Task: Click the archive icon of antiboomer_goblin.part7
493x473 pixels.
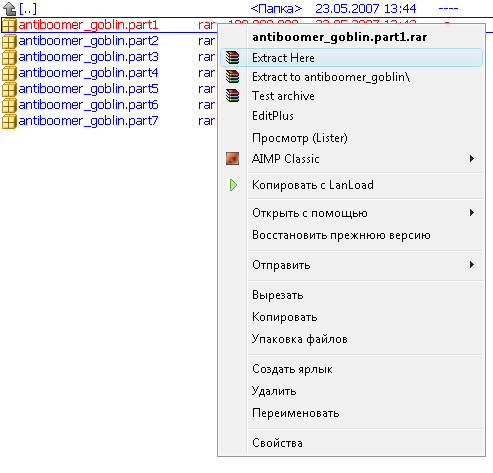Action: (x=9, y=121)
